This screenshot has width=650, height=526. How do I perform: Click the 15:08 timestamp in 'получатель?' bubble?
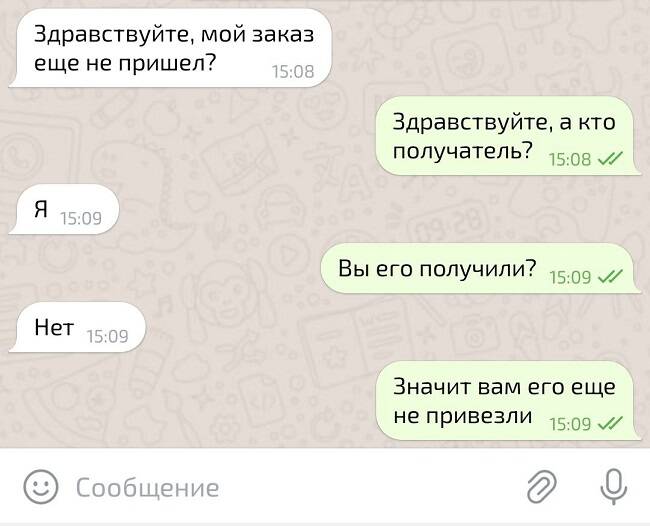[570, 159]
